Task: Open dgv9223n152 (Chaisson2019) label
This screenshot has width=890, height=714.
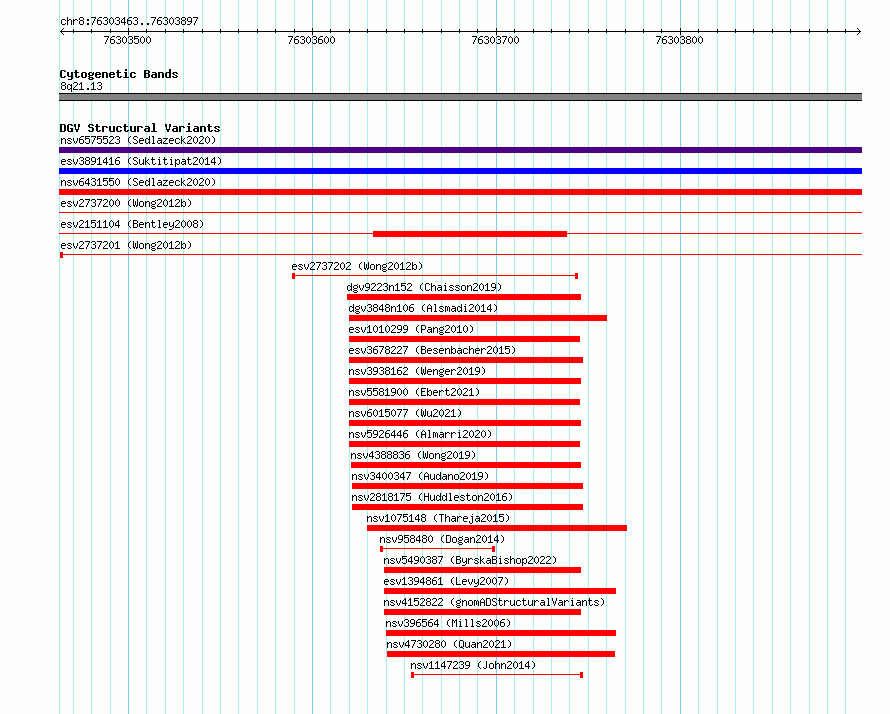Action: click(x=424, y=287)
